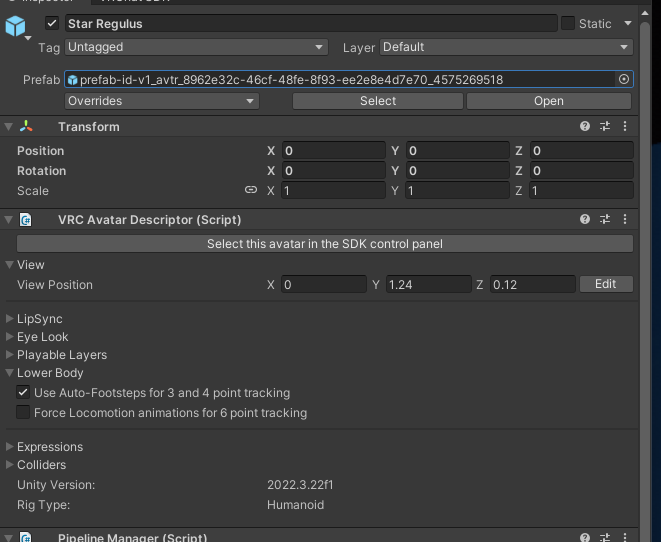Image resolution: width=661 pixels, height=542 pixels.
Task: Open VRC Avatar Descriptor presets
Action: click(x=605, y=219)
